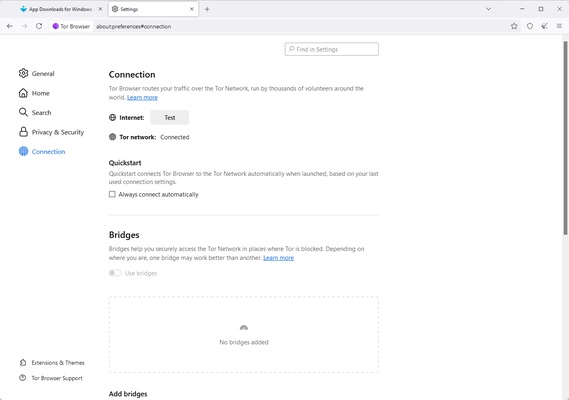Go back using the back arrow
Image resolution: width=569 pixels, height=400 pixels.
10,26
